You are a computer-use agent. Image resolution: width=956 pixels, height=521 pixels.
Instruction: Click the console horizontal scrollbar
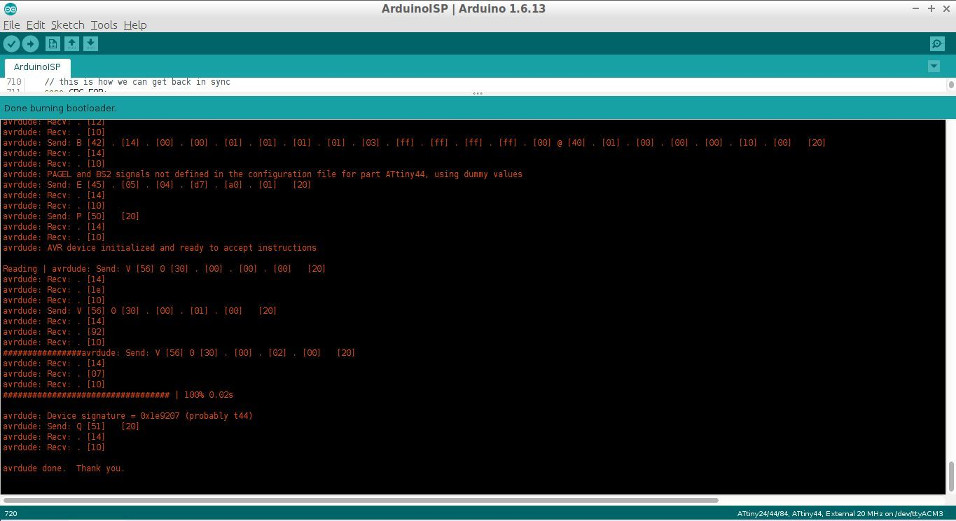[x=360, y=500]
